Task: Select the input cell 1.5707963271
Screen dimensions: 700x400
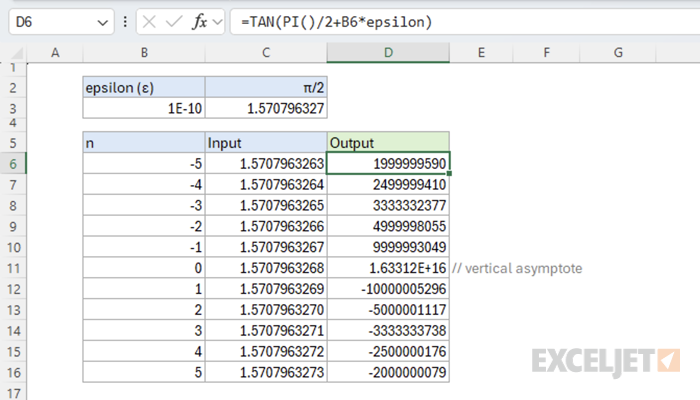Action: coord(266,331)
